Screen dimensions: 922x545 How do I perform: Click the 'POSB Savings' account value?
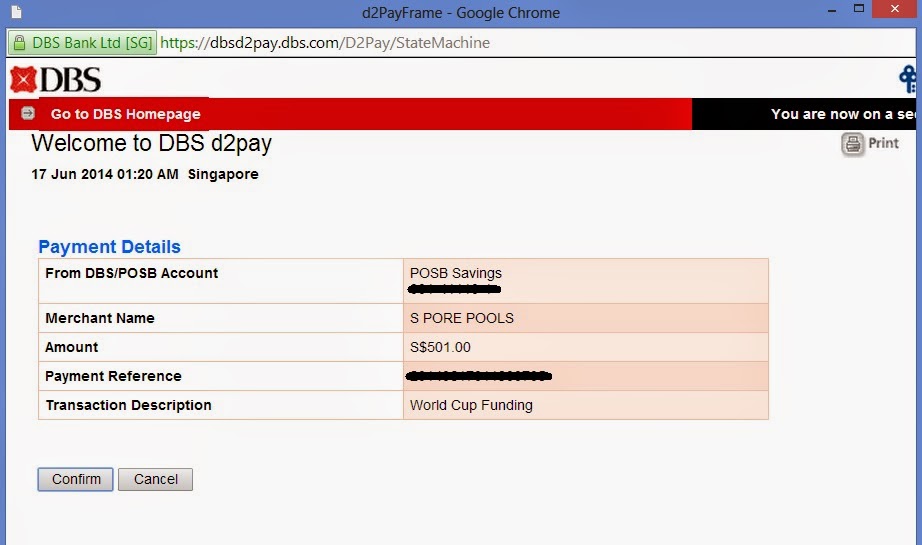pyautogui.click(x=456, y=273)
